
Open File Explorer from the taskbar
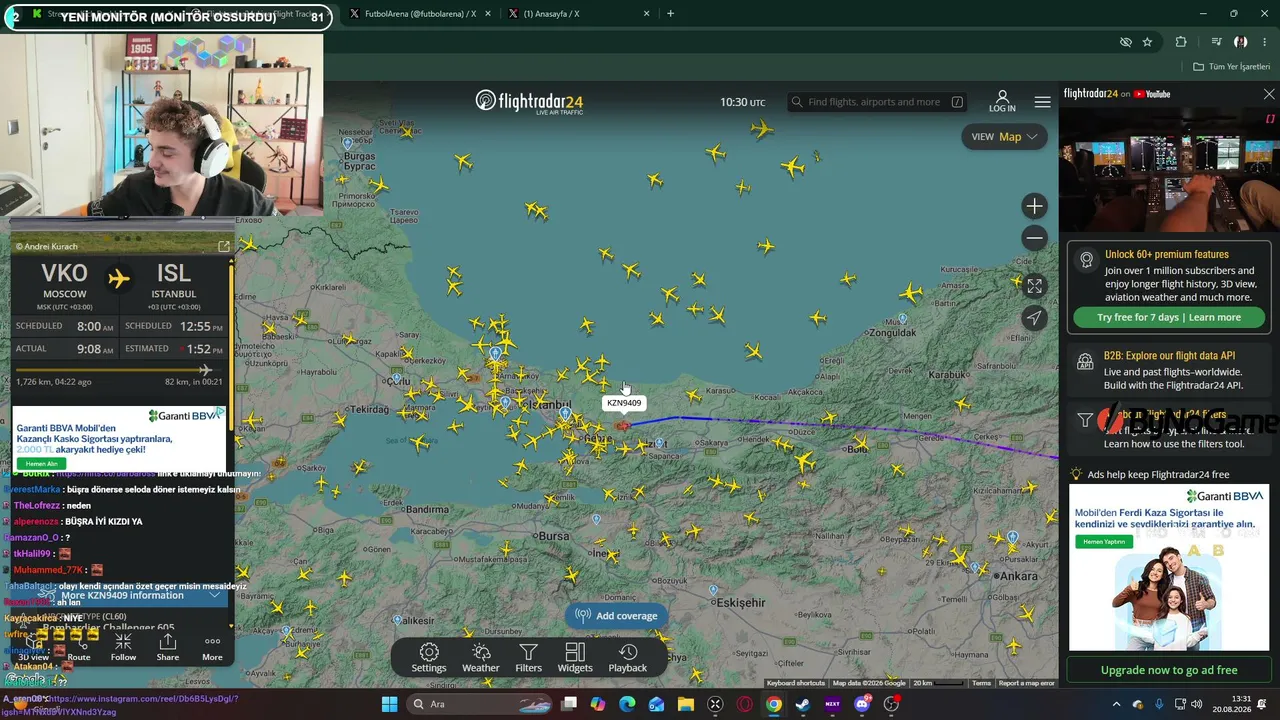tap(686, 704)
